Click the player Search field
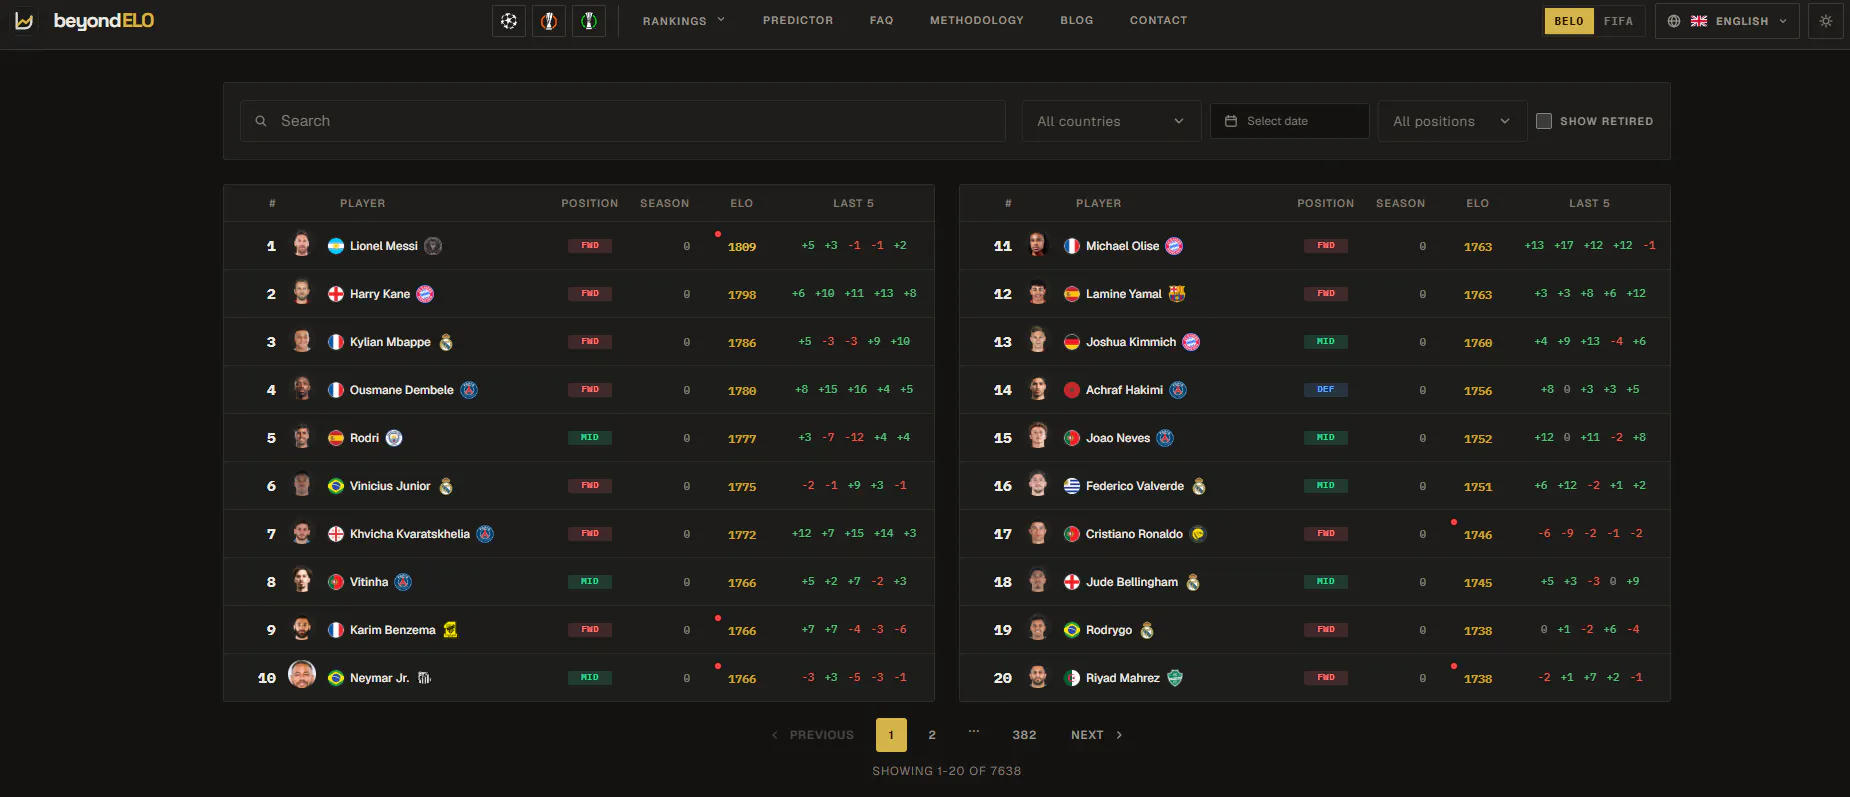Viewport: 1850px width, 797px height. point(623,121)
